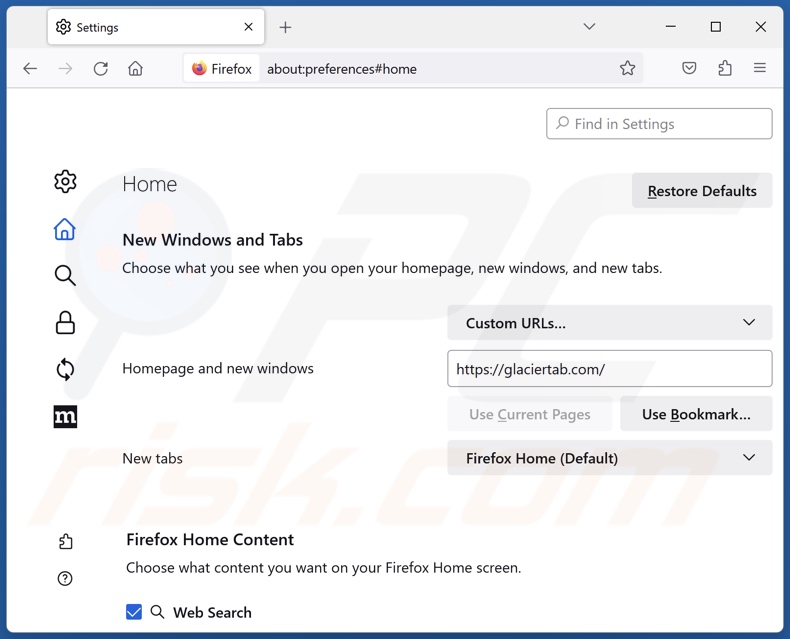This screenshot has height=639, width=790.
Task: Open Search settings via magnifier sidebar icon
Action: click(65, 275)
